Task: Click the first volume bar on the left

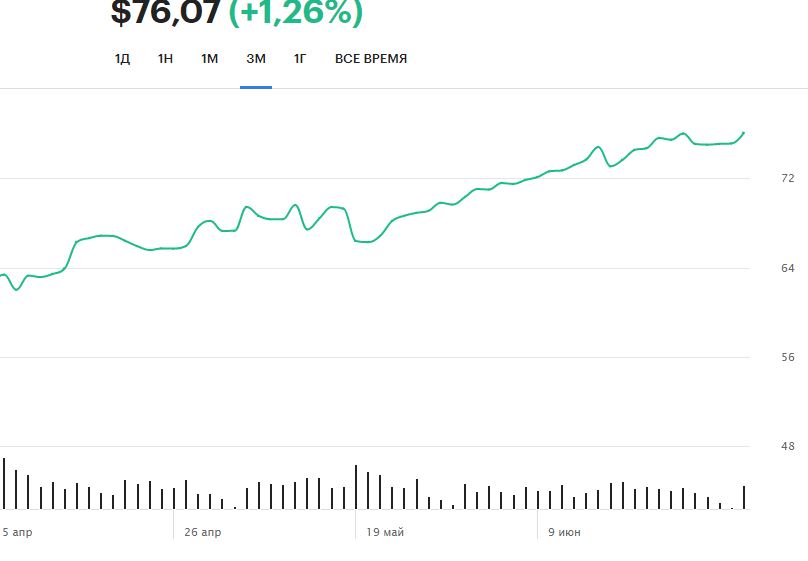Action: pyautogui.click(x=4, y=484)
